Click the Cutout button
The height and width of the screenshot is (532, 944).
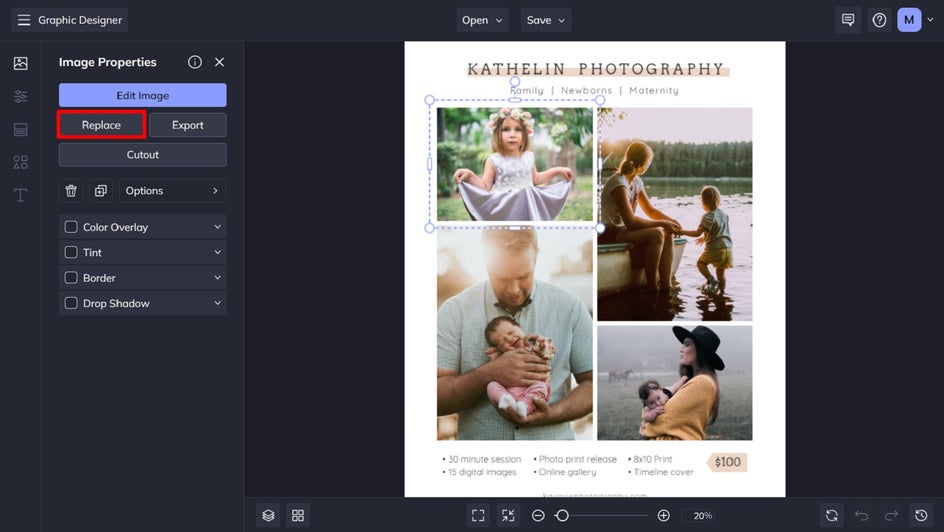pos(143,155)
